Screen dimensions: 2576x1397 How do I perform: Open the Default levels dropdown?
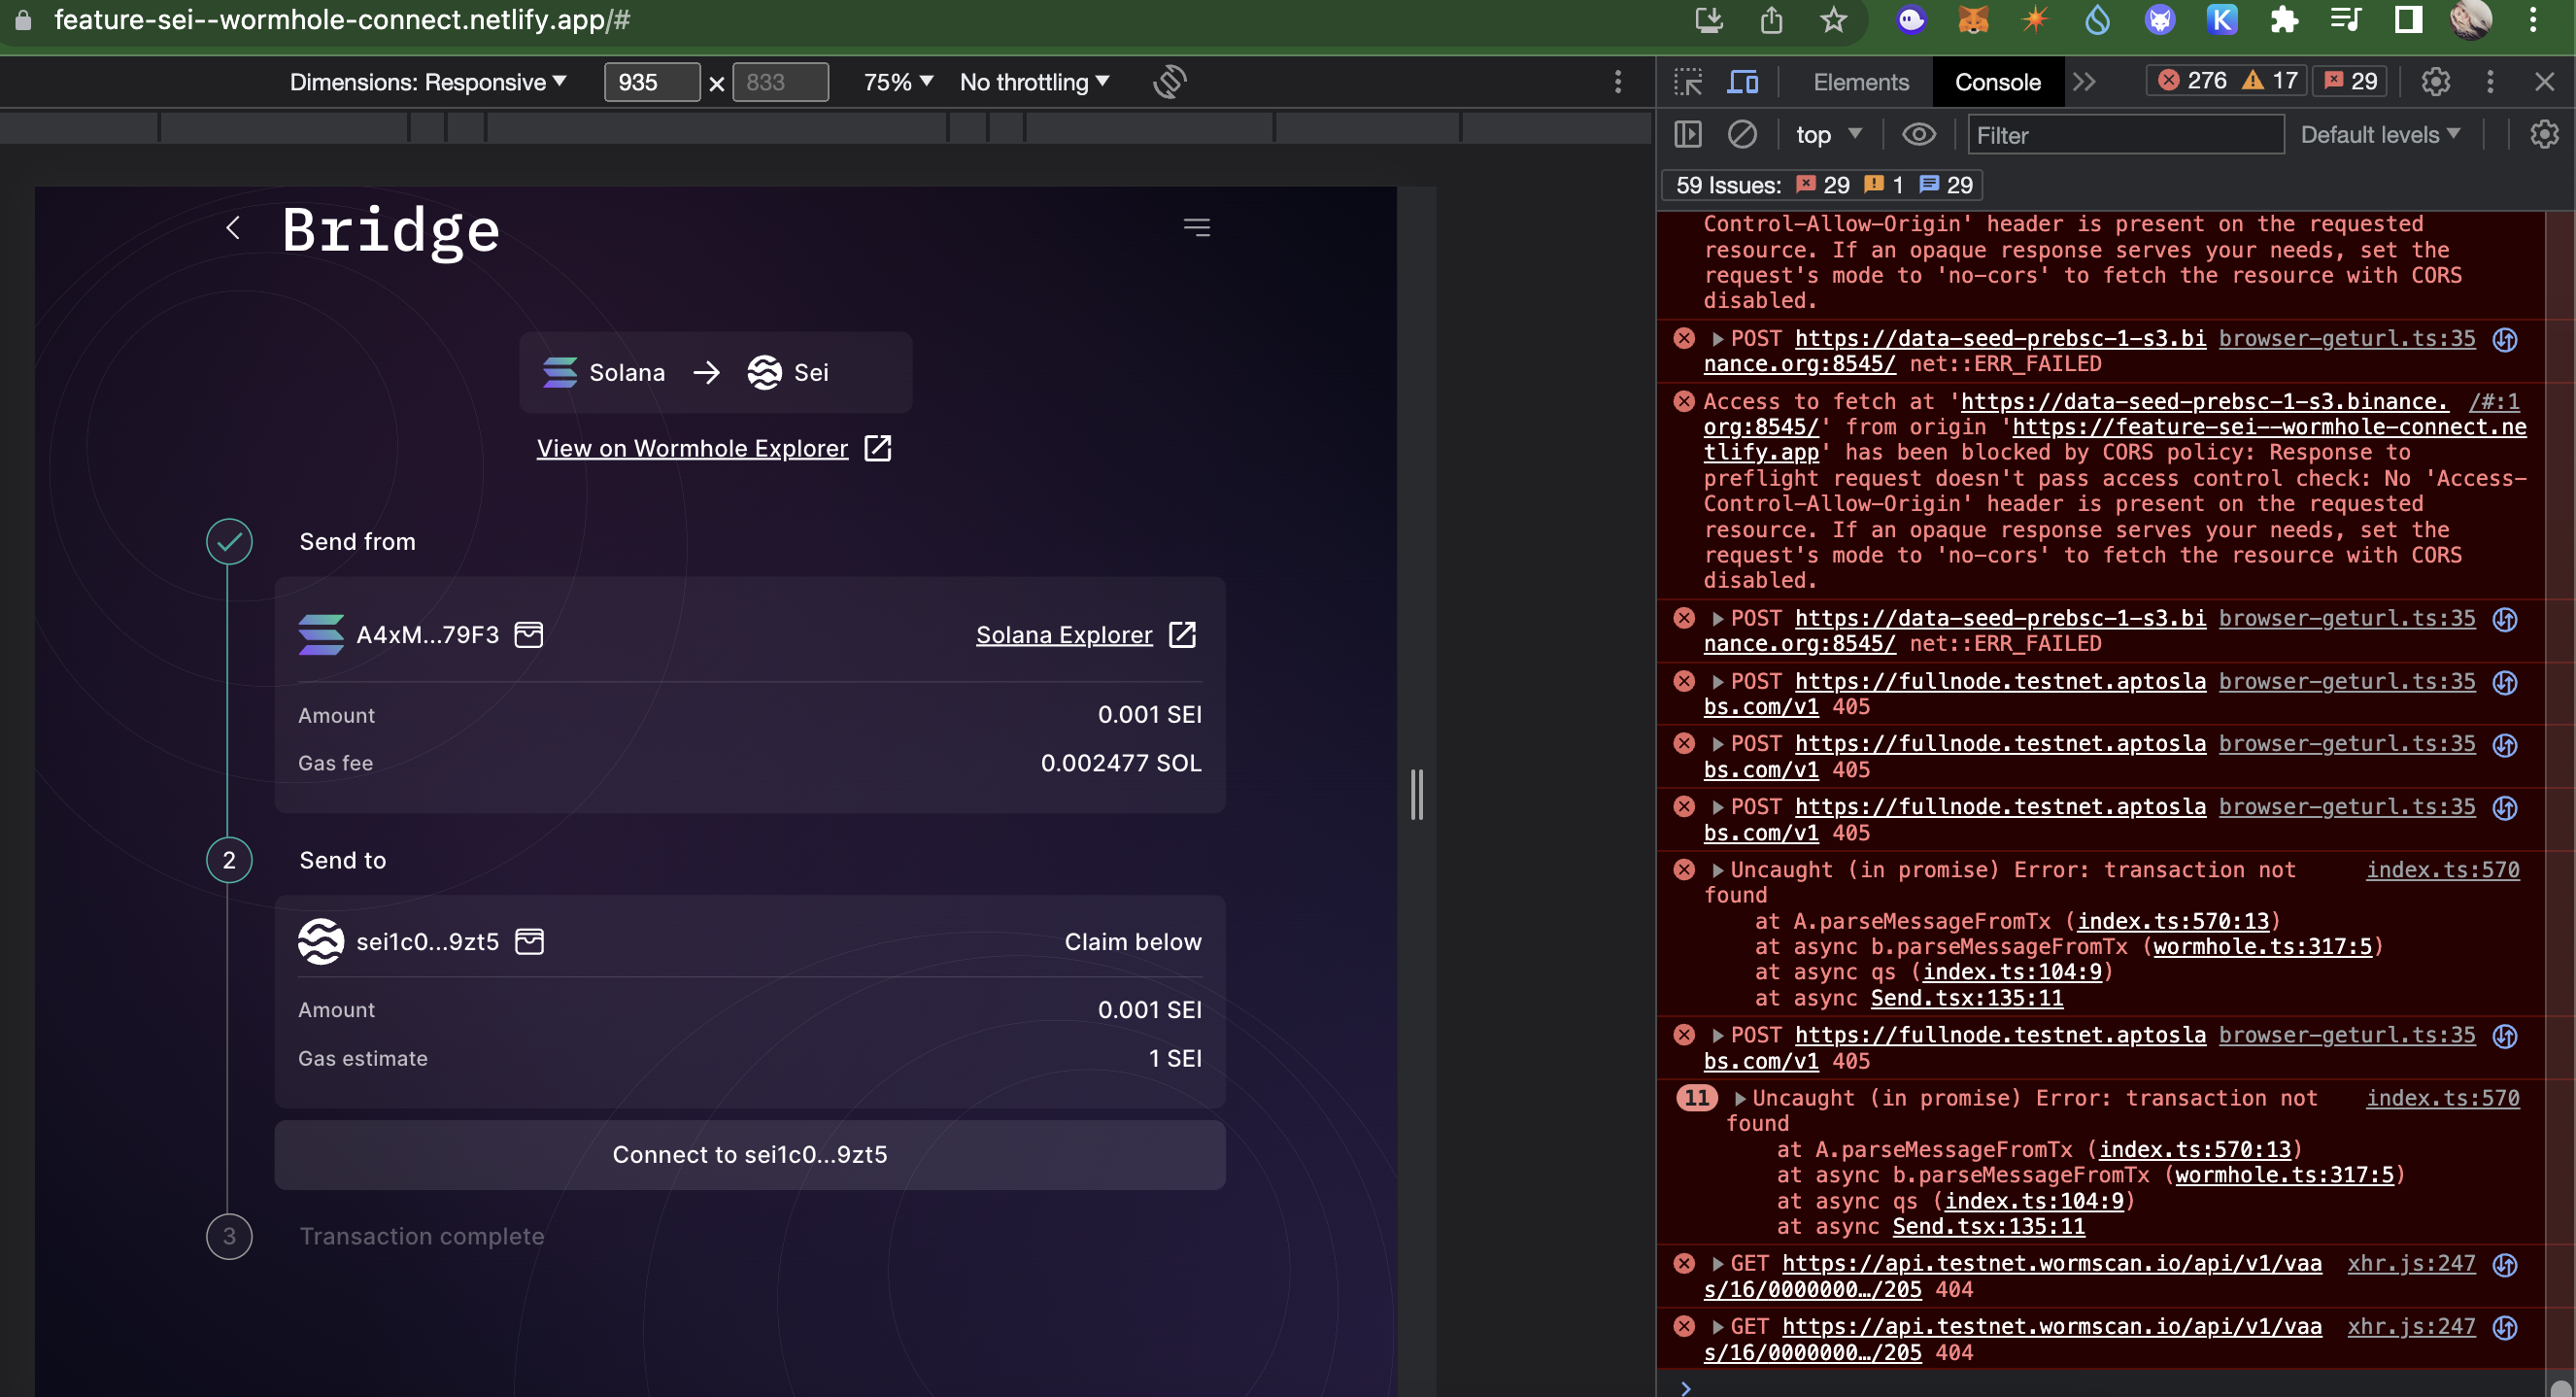2381,134
